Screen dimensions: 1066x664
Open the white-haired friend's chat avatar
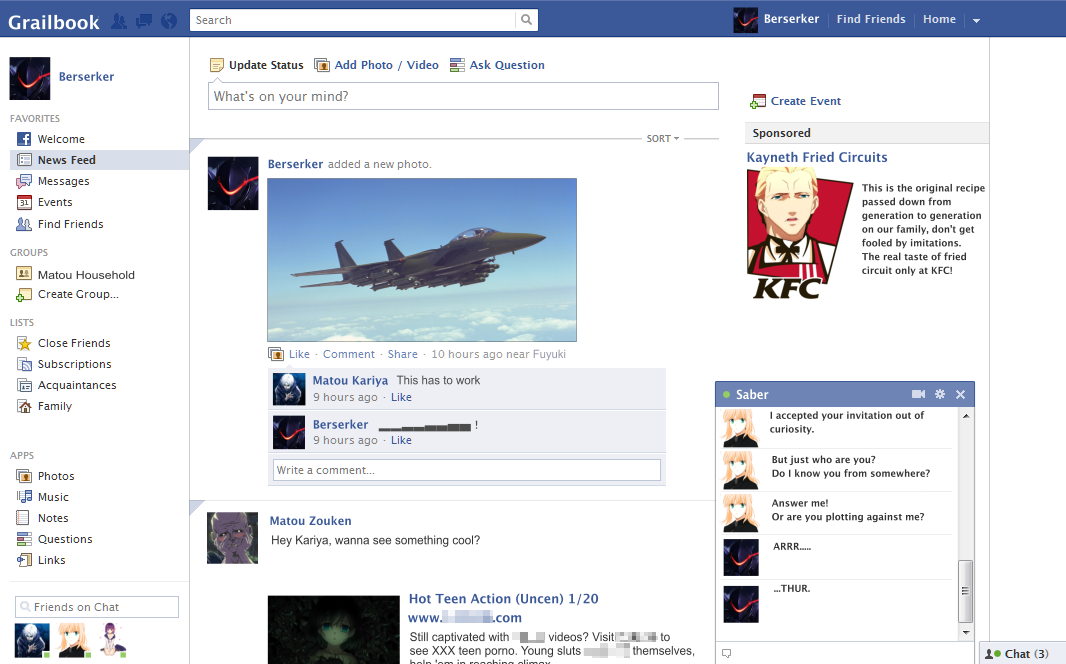(x=32, y=640)
